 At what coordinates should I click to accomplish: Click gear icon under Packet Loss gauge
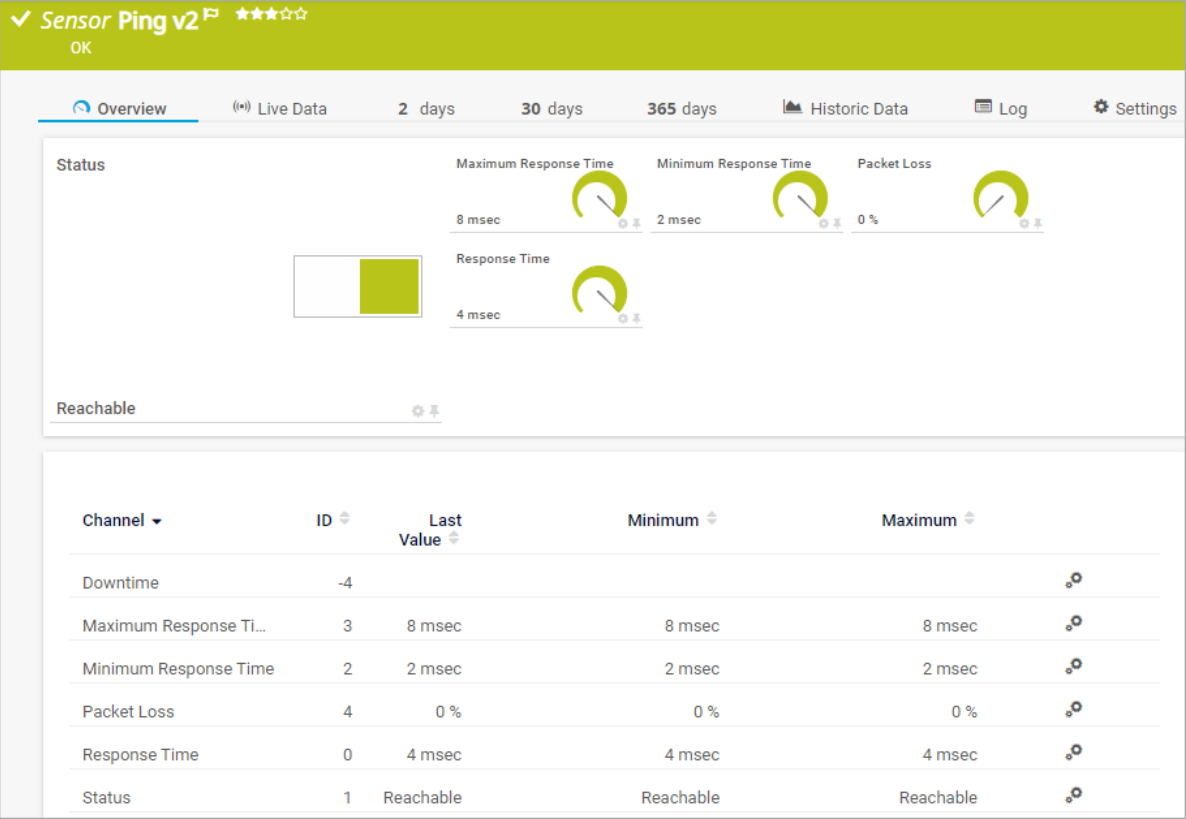coord(1024,224)
